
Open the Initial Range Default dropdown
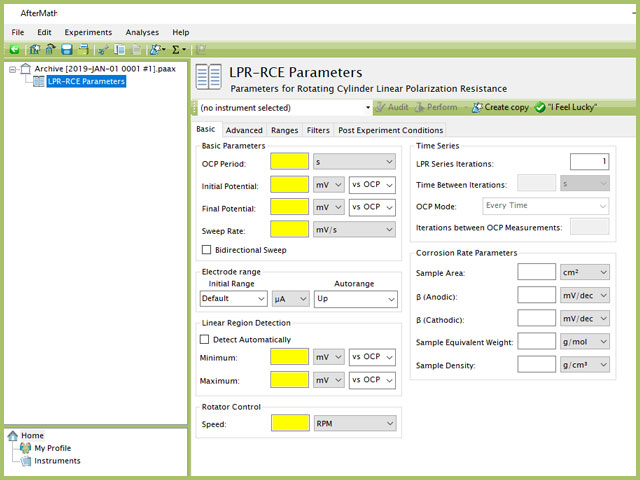coord(233,299)
